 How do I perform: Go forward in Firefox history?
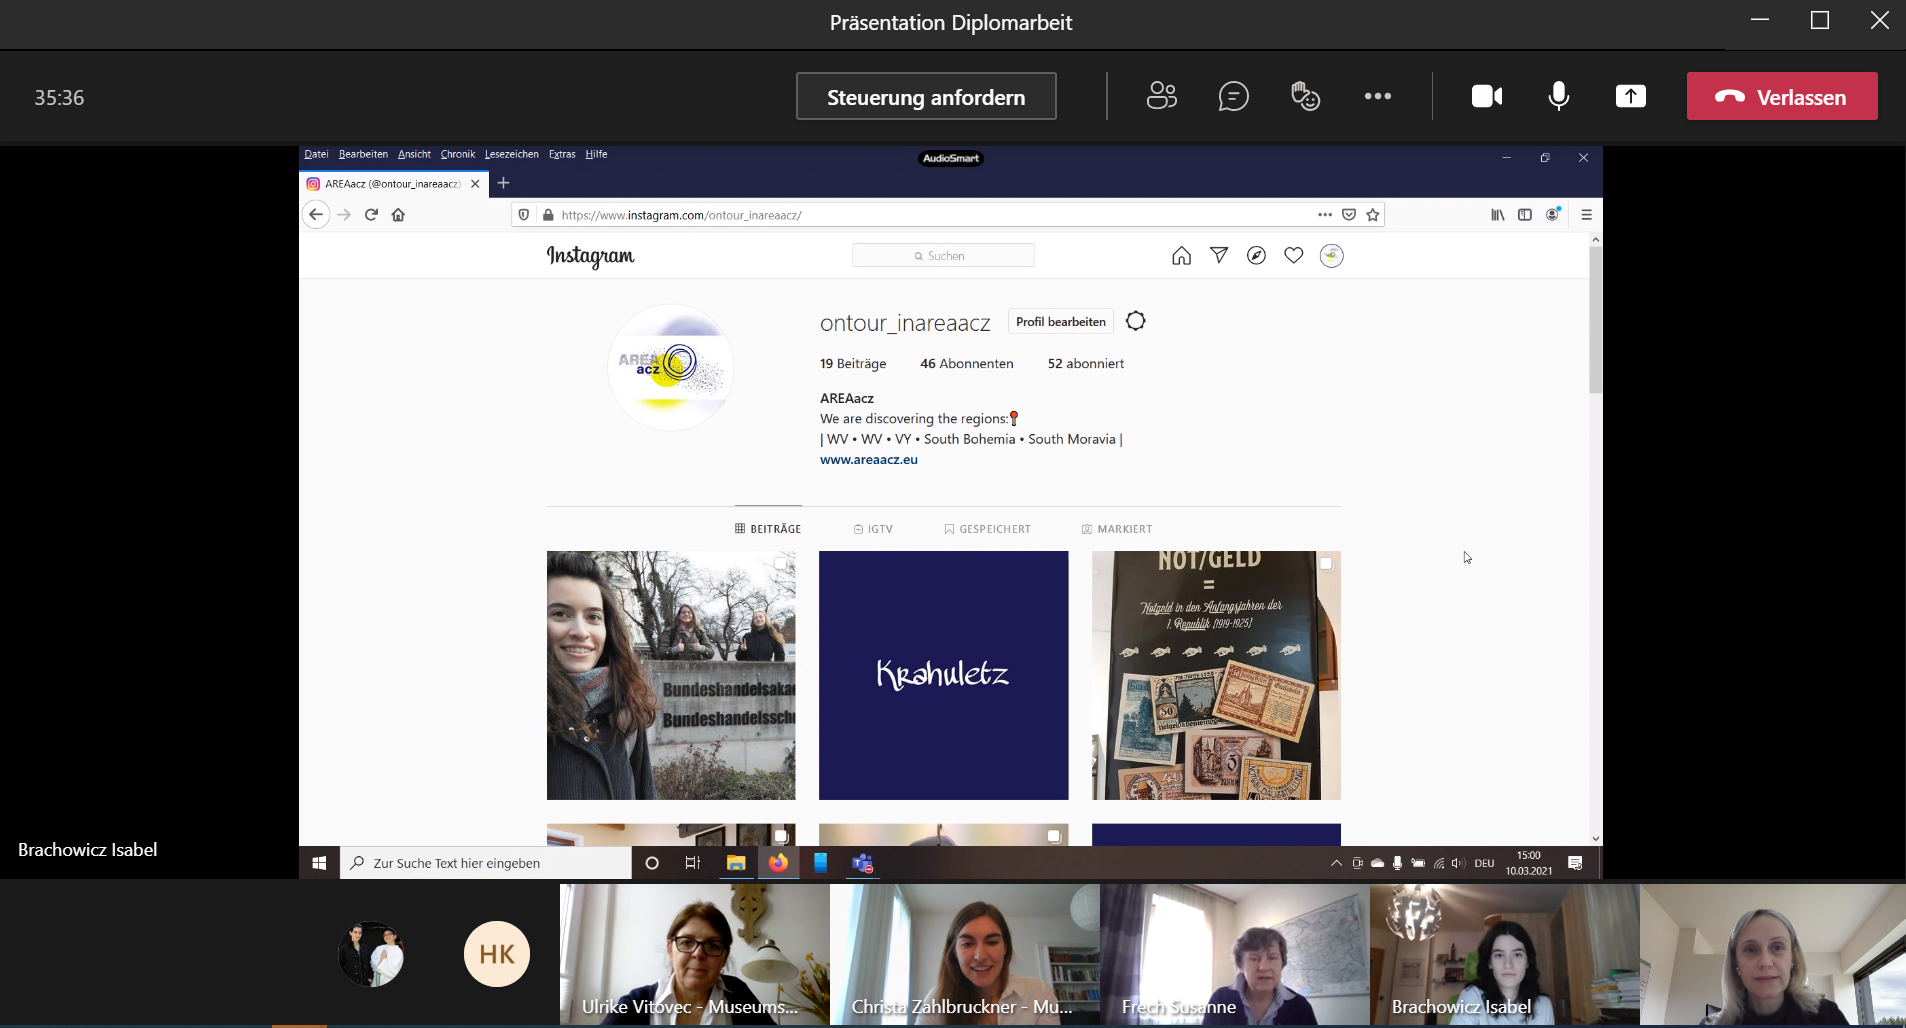coord(344,215)
